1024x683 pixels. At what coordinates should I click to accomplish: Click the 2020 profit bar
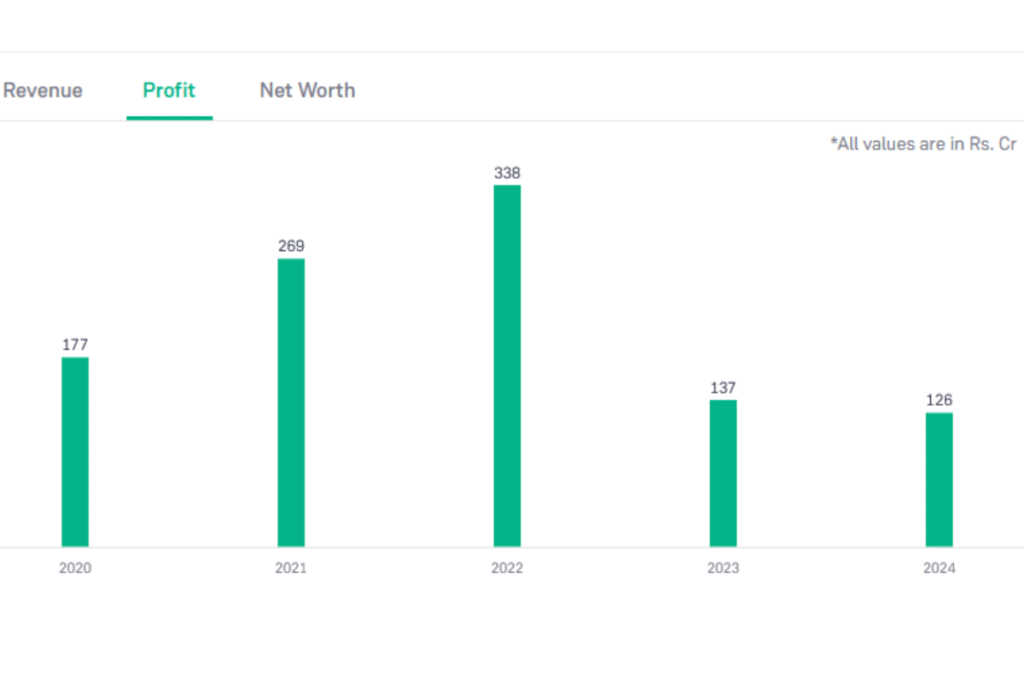tap(76, 450)
